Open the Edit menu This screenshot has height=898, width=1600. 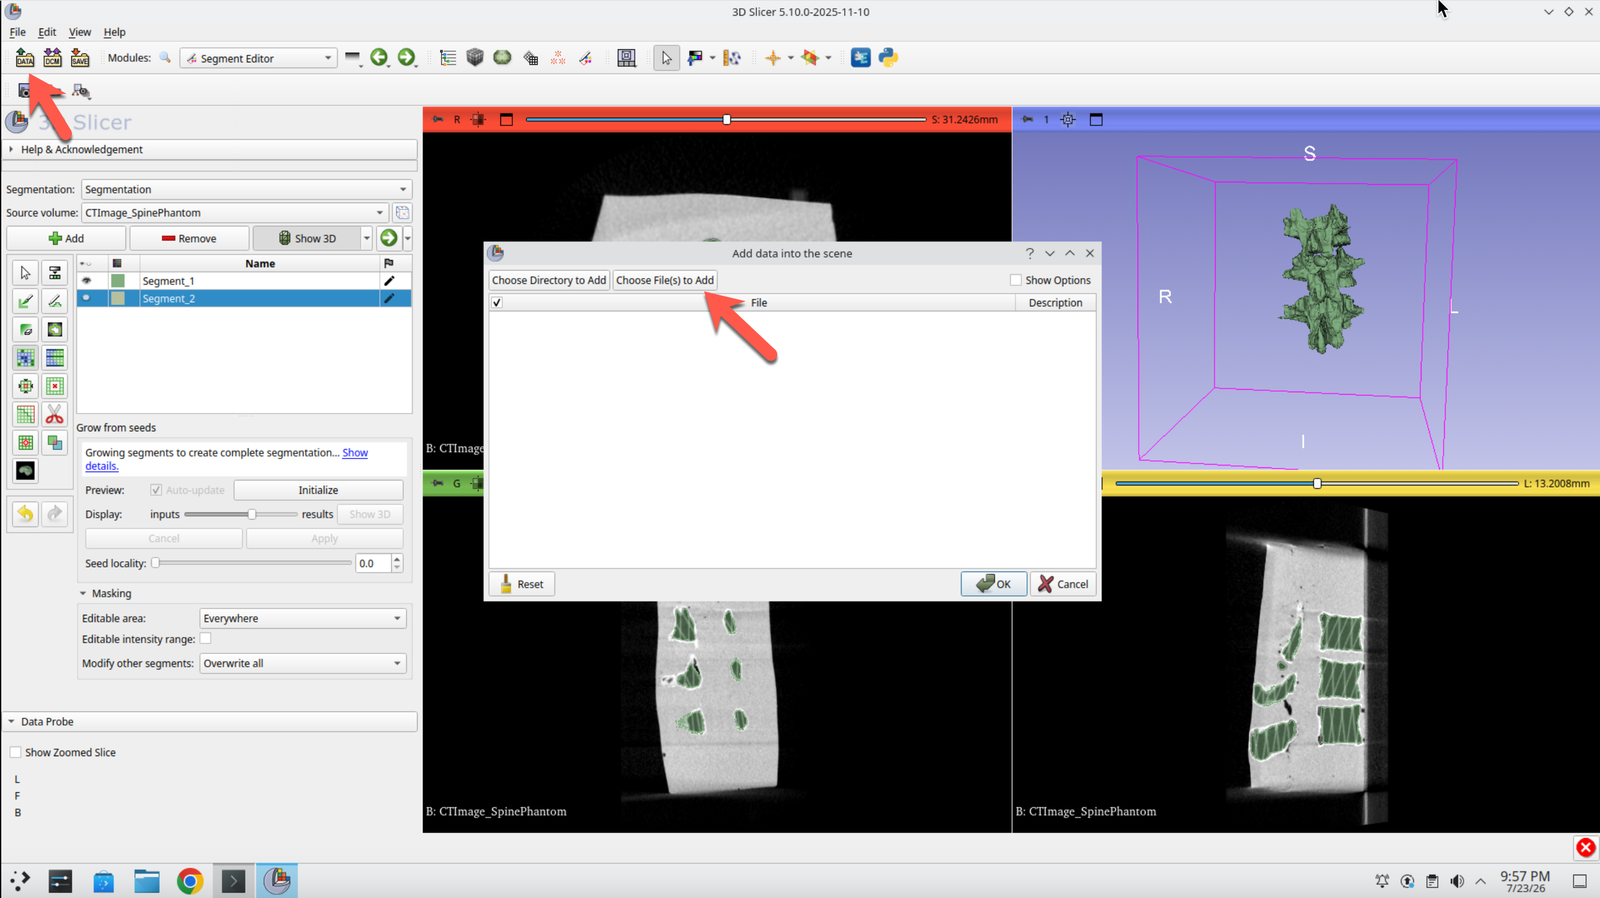[47, 32]
